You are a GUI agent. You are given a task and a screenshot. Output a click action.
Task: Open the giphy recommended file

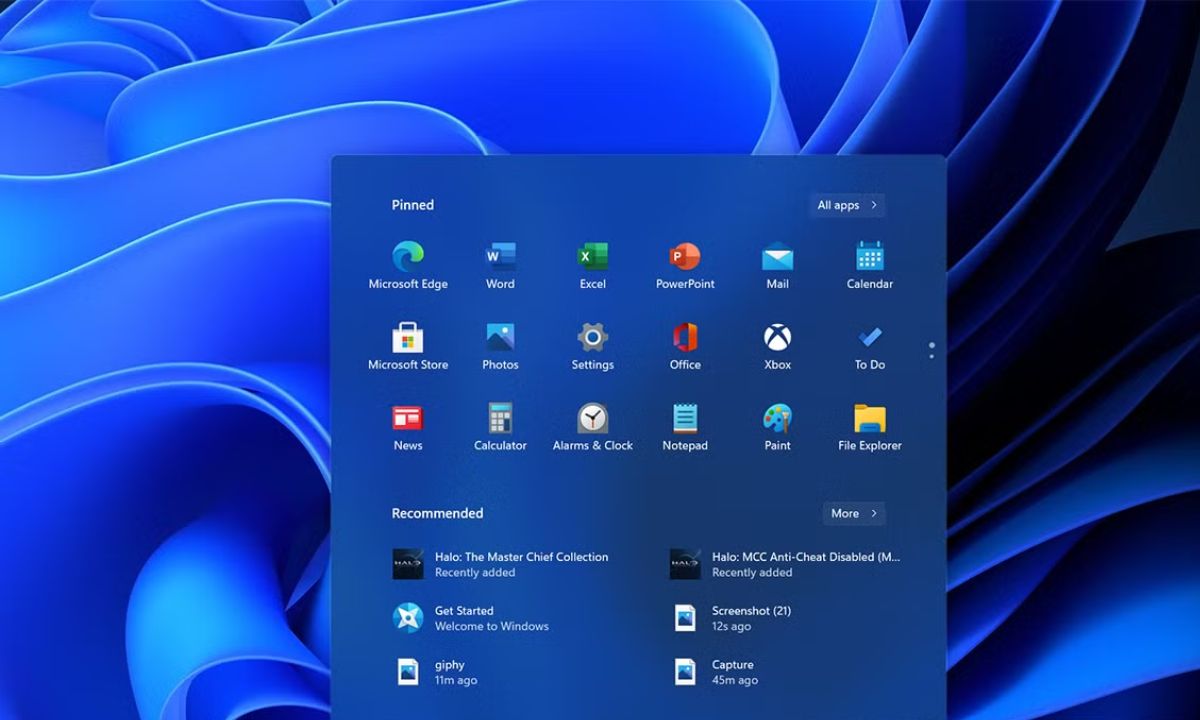(435, 672)
